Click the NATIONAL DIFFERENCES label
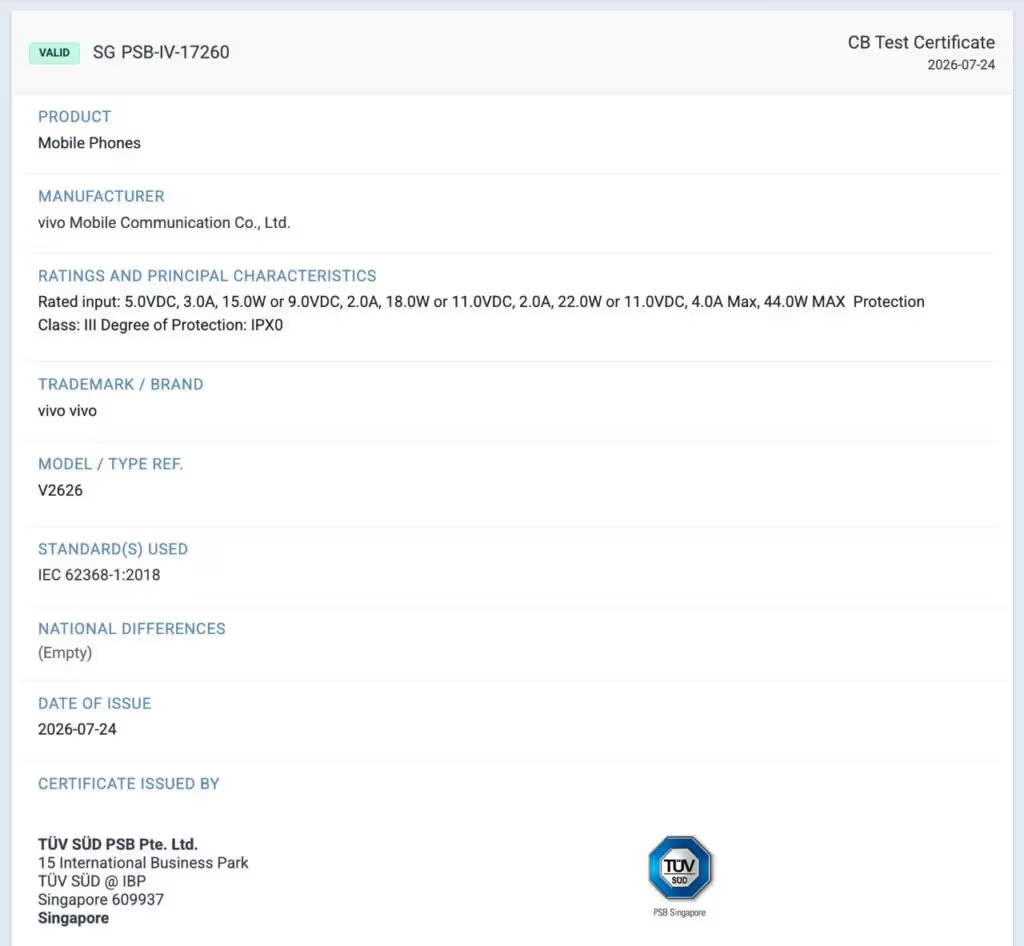The width and height of the screenshot is (1024, 946). click(131, 629)
